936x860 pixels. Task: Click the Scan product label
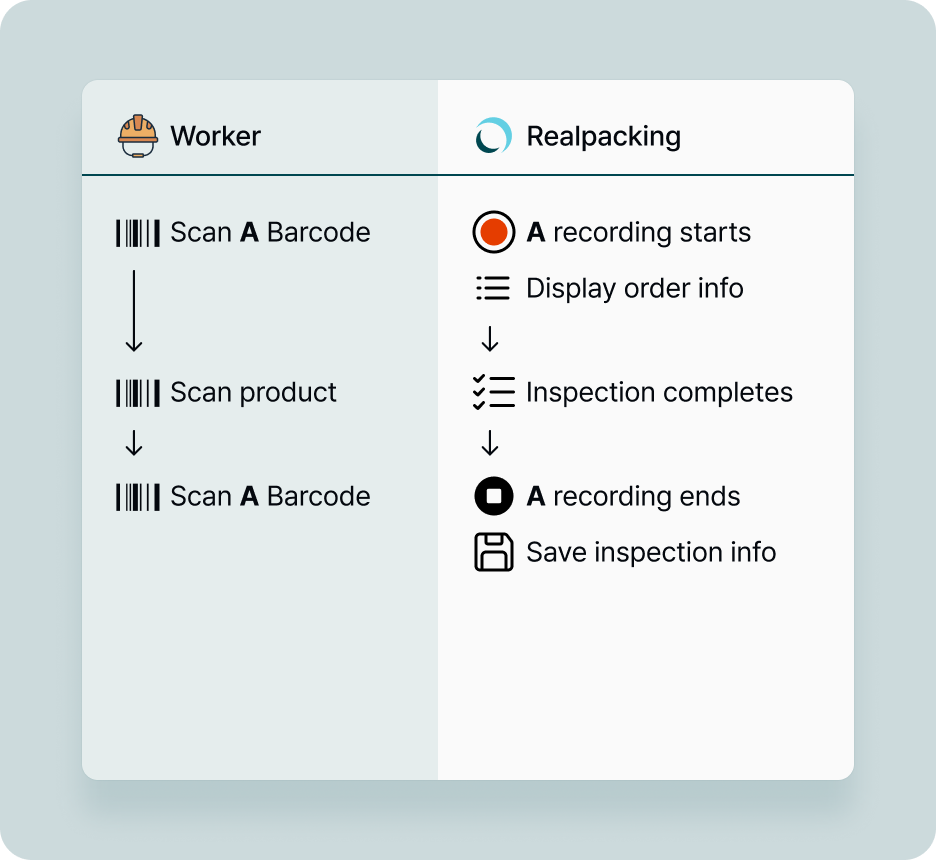[x=253, y=392]
